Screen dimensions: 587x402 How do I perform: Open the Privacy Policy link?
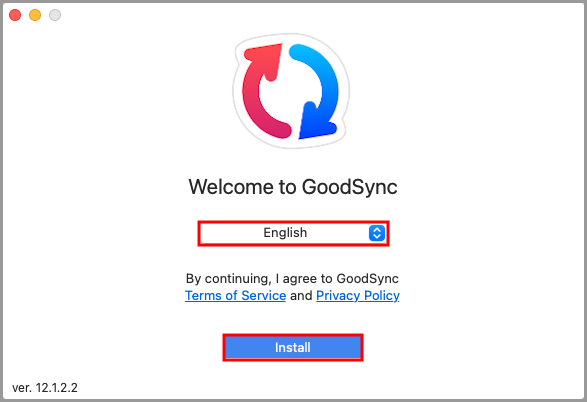click(358, 296)
